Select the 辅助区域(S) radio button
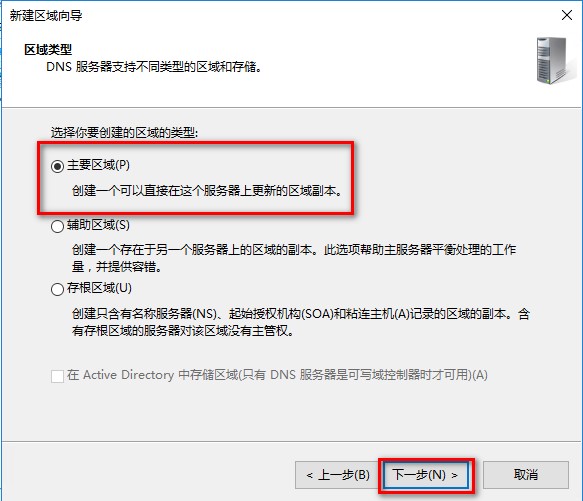583x501 pixels. [57, 226]
